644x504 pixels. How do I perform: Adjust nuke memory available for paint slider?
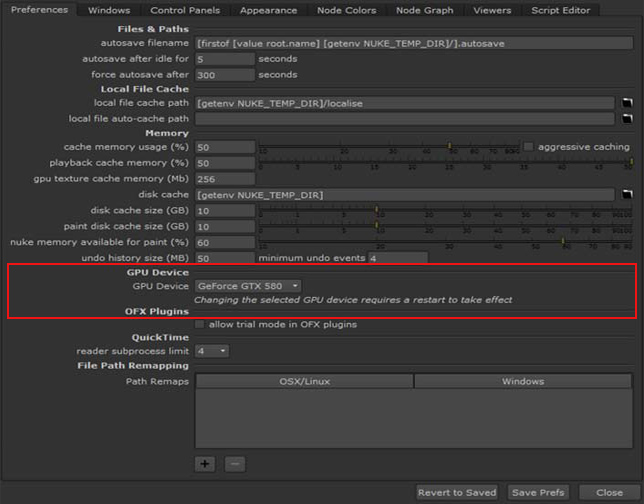[x=446, y=242]
